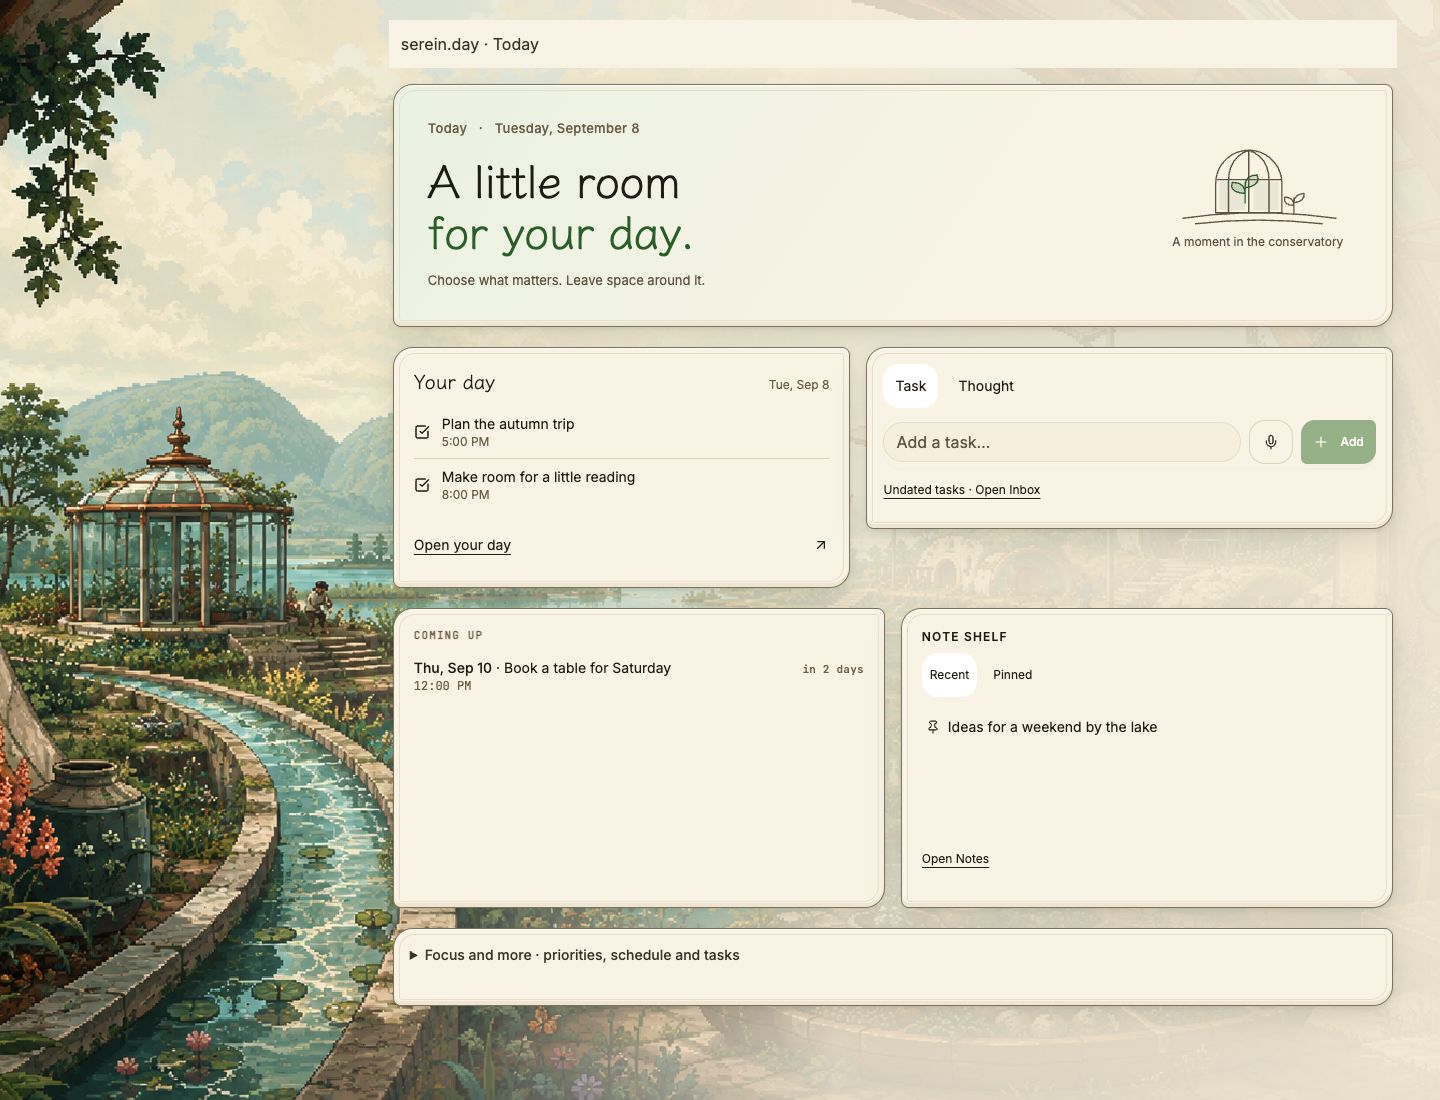This screenshot has width=1440, height=1100.
Task: Click the 5:00 PM time label
Action: click(x=465, y=442)
